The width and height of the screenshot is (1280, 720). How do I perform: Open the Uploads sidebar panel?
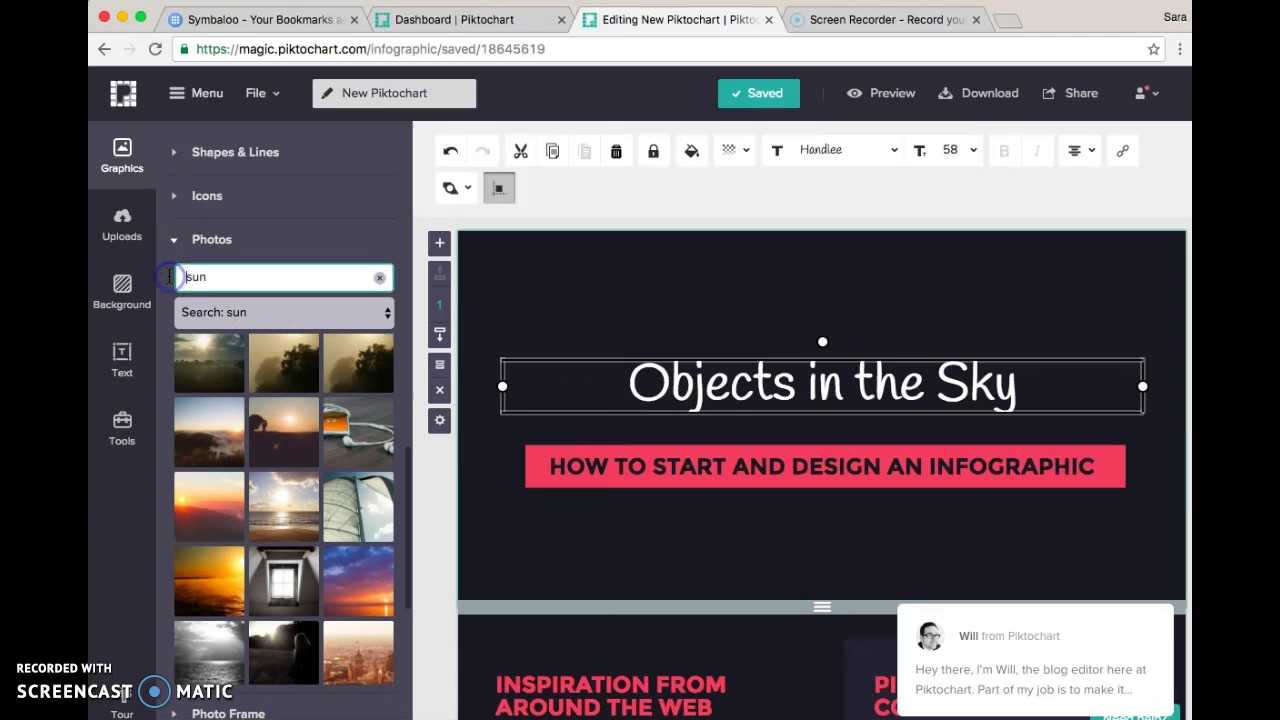(122, 224)
